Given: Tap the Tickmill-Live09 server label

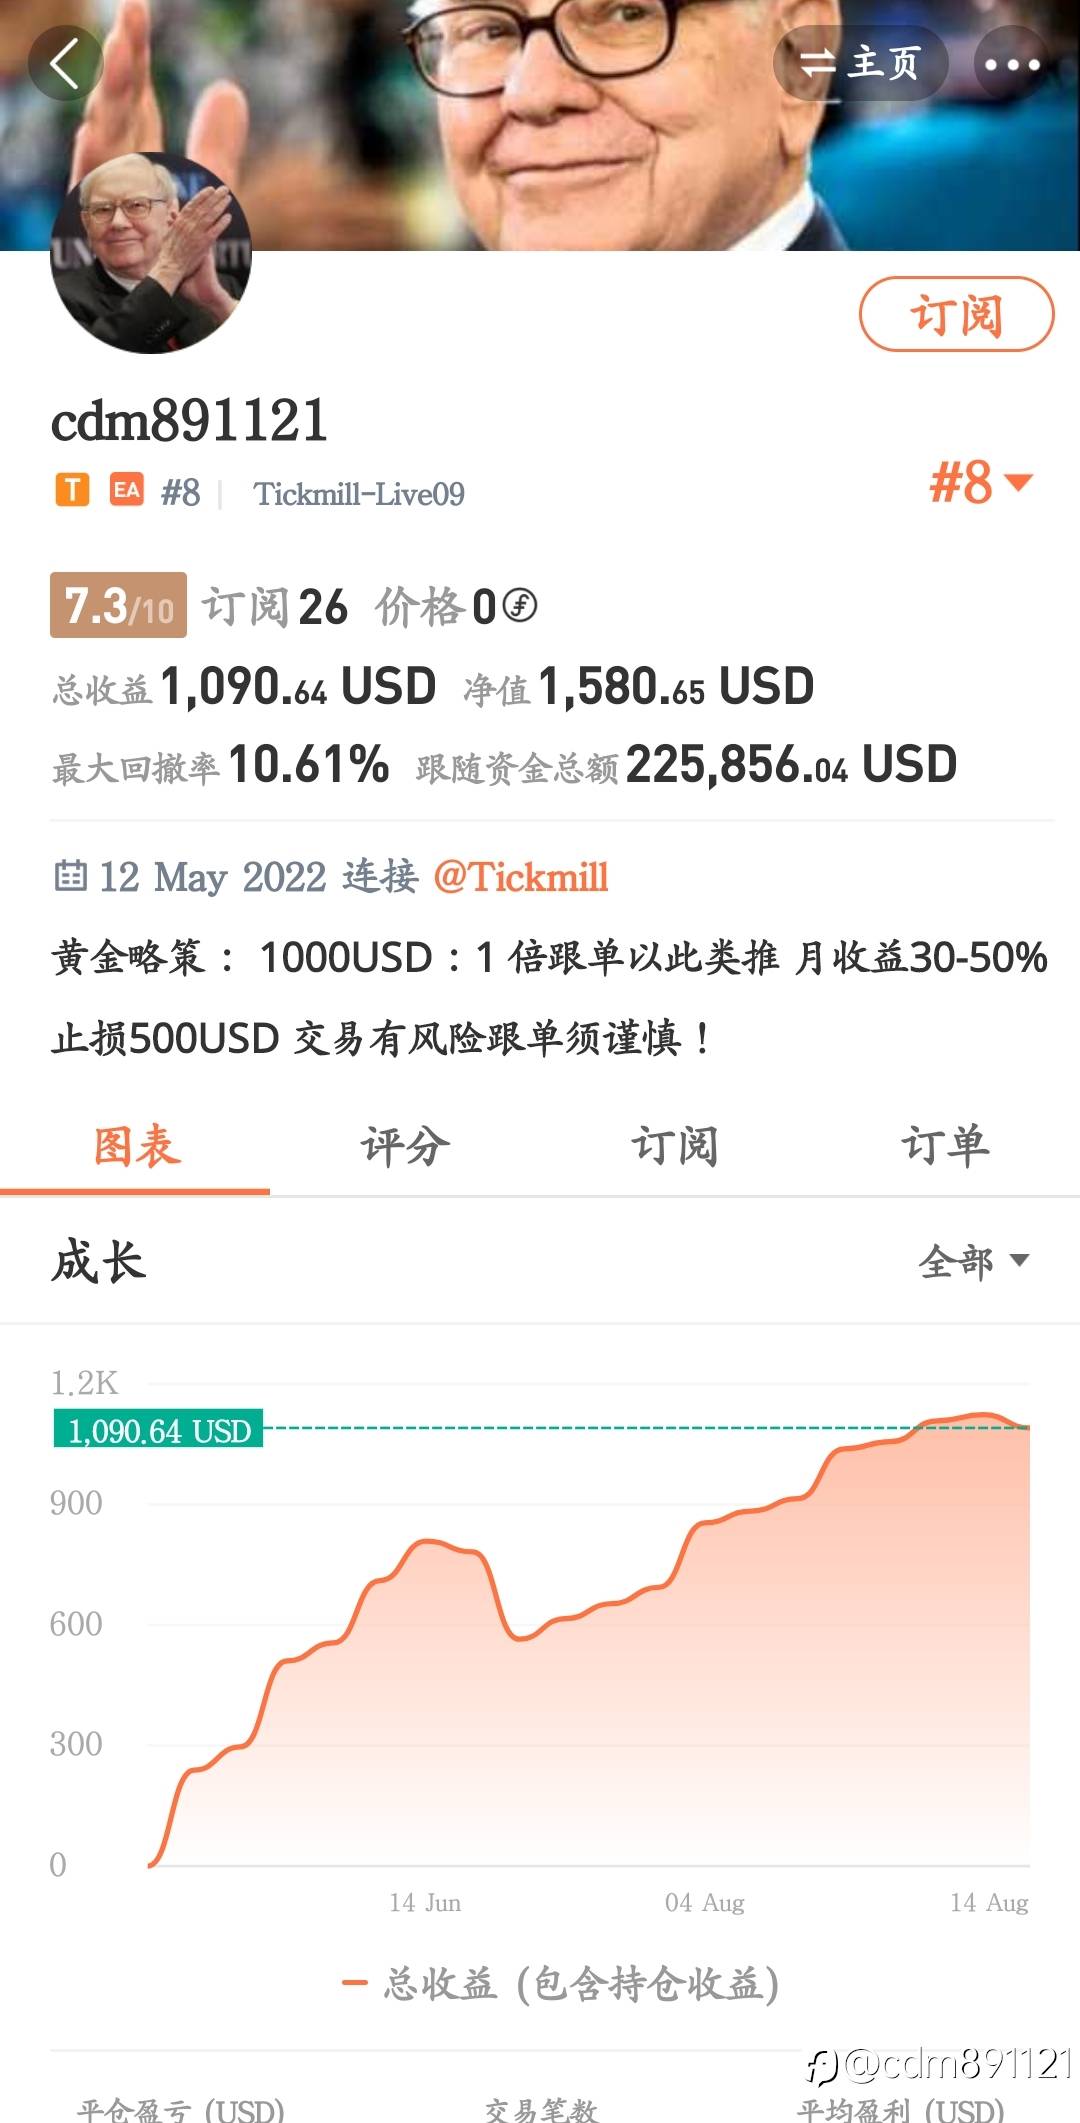Looking at the screenshot, I should pos(359,494).
